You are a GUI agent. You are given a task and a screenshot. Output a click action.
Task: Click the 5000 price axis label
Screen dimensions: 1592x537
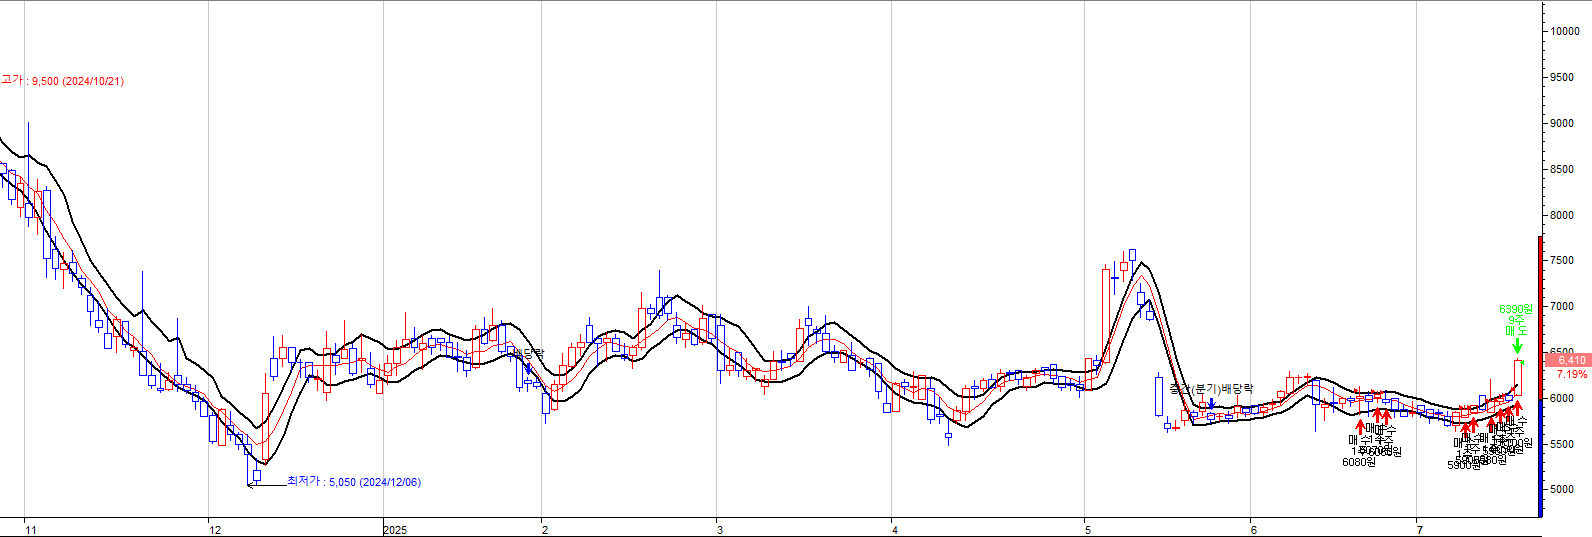pyautogui.click(x=1562, y=490)
